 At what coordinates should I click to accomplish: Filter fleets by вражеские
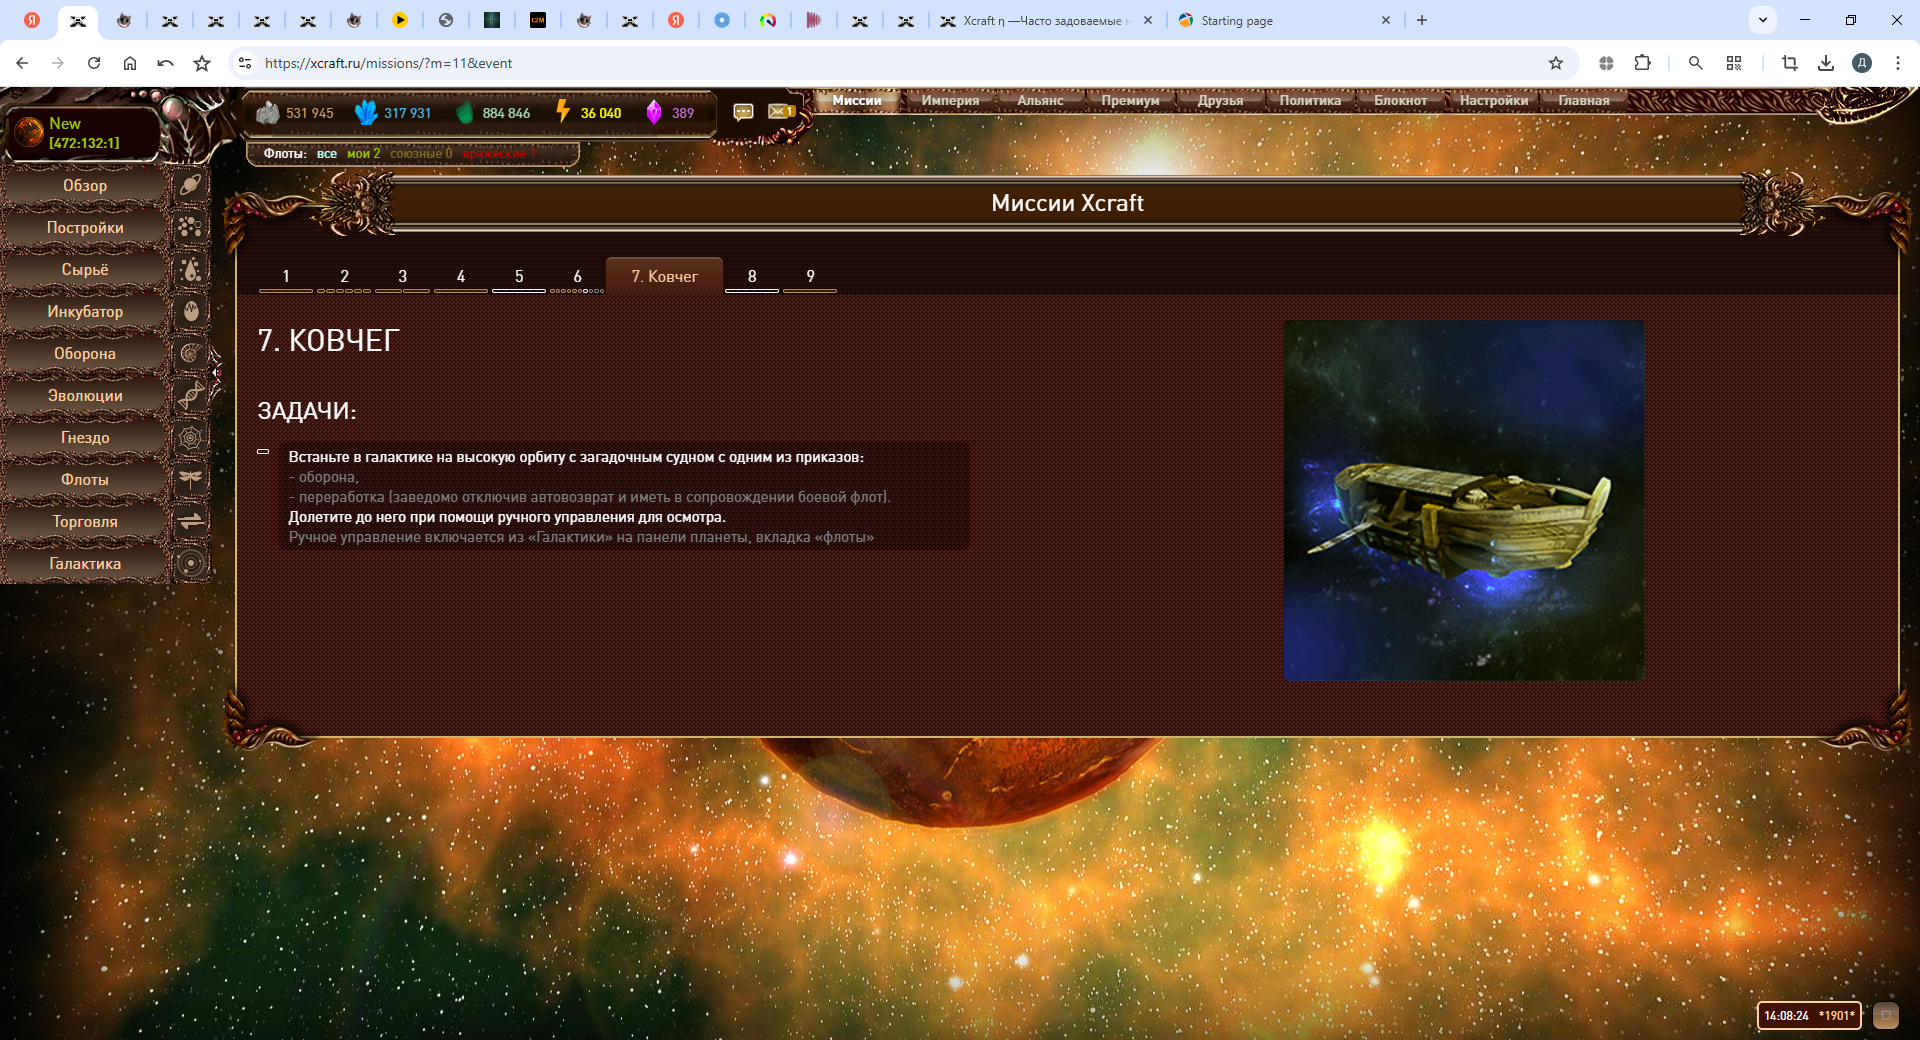(498, 154)
